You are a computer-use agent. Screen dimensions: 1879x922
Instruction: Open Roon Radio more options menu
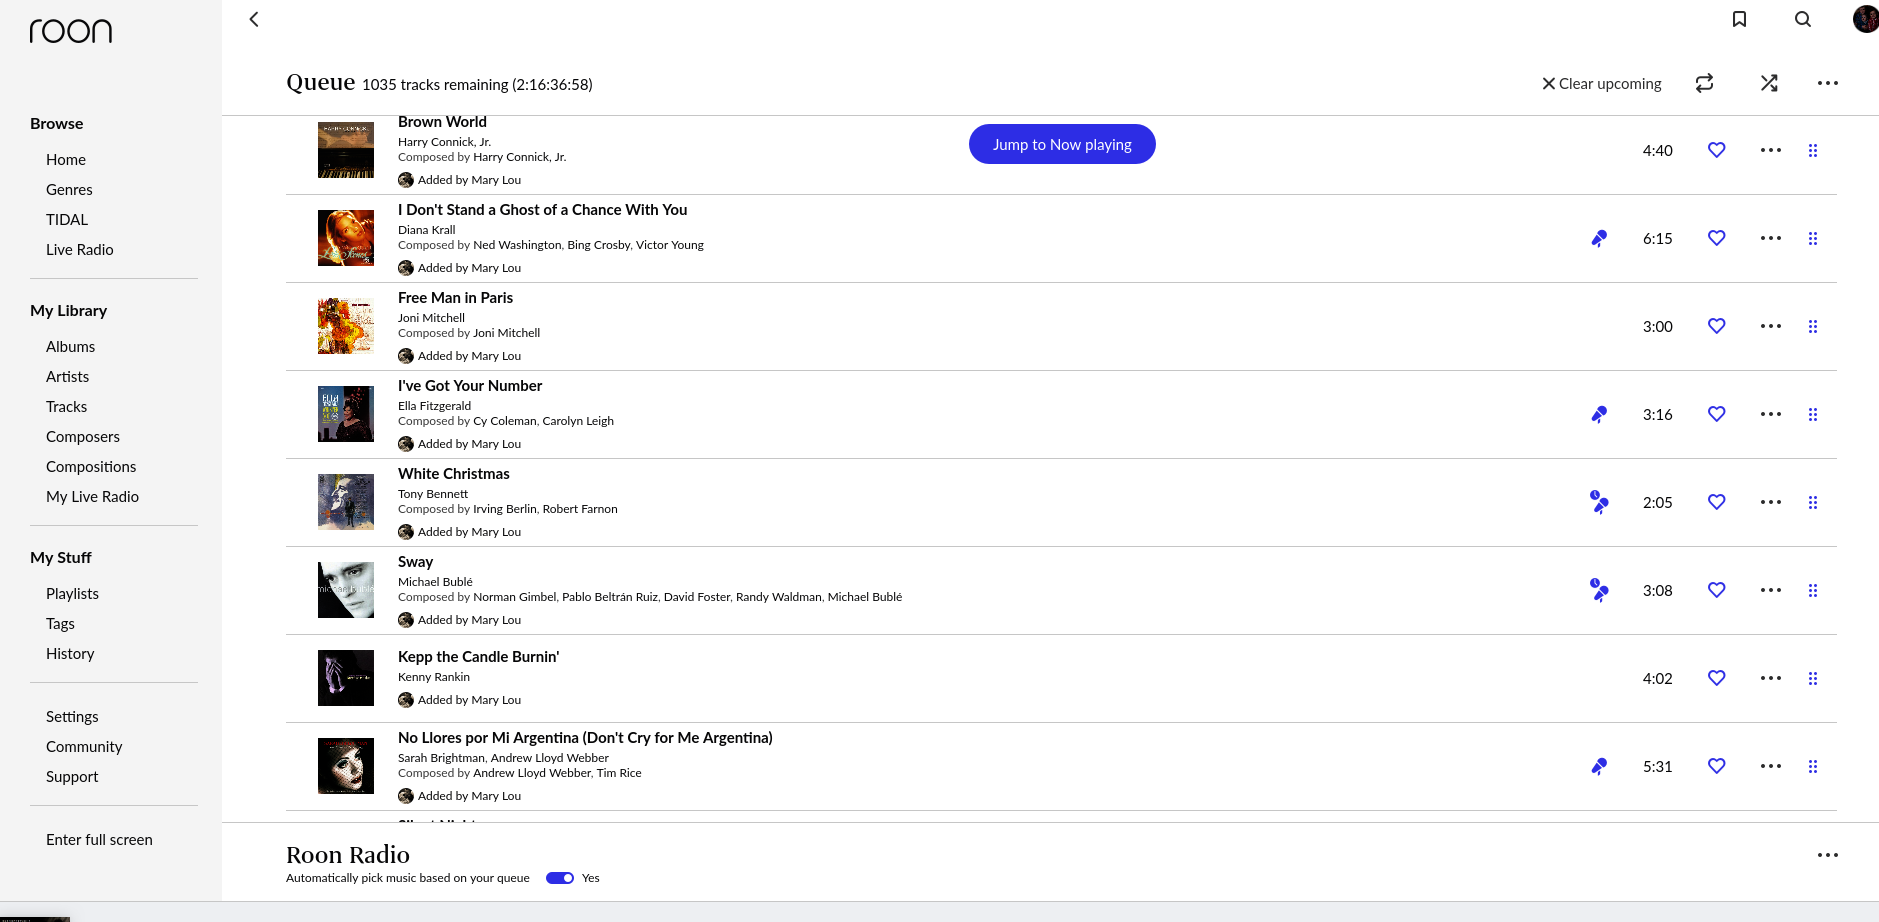coord(1828,855)
